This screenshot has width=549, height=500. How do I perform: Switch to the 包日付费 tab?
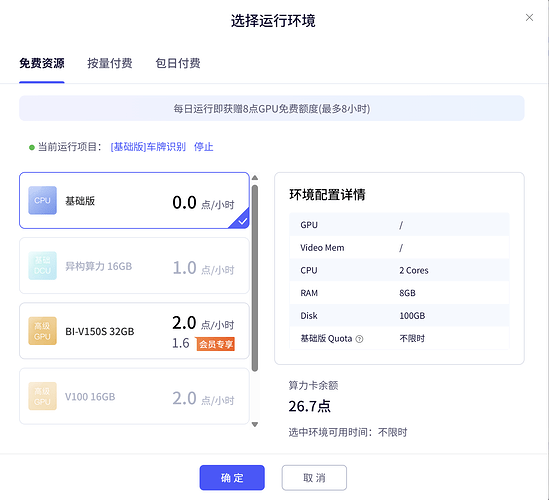178,63
